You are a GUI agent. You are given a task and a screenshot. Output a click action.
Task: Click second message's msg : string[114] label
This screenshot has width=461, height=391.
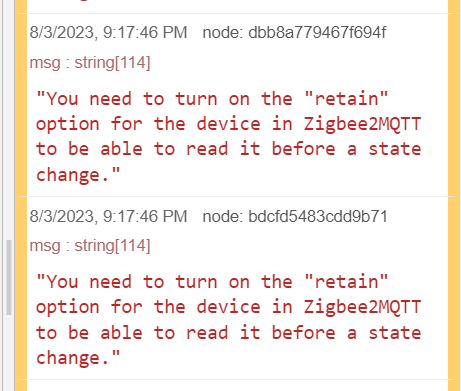(x=90, y=246)
